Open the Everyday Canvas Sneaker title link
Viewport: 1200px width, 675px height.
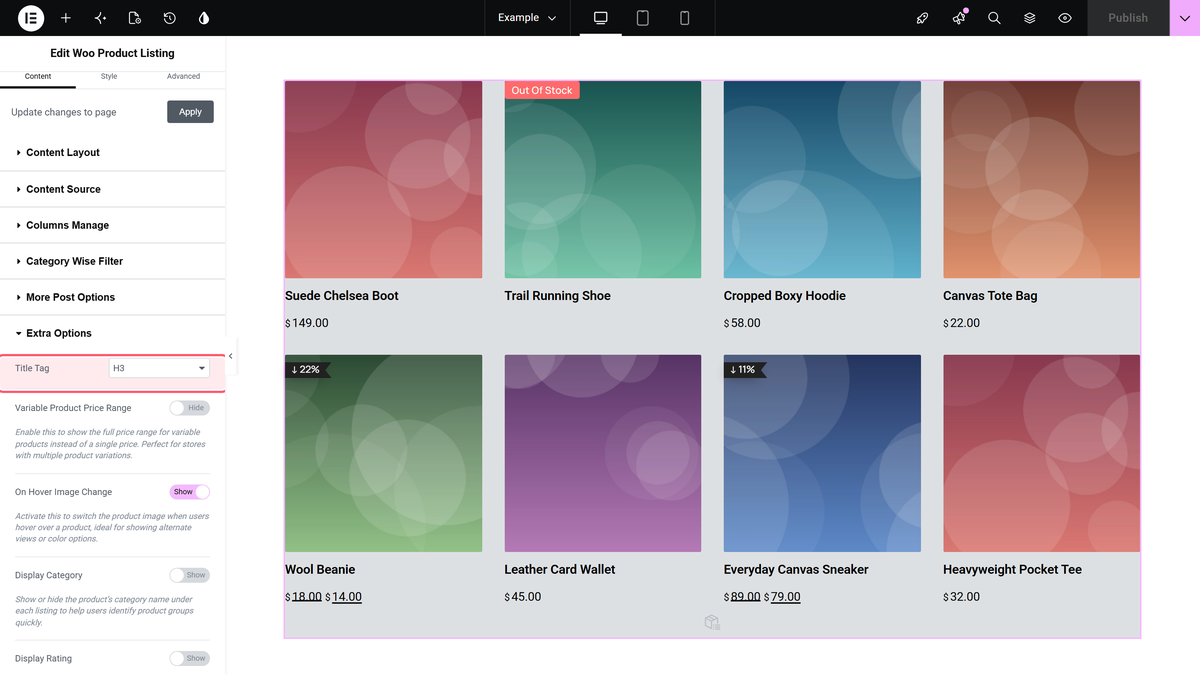796,570
